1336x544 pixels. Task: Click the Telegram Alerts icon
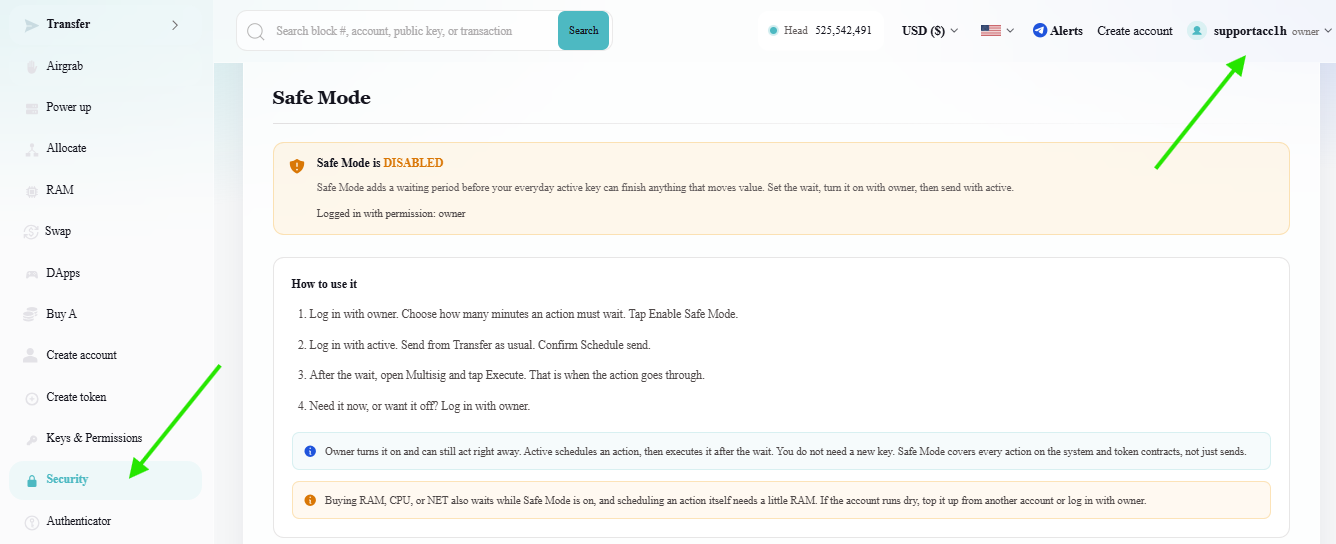[1040, 31]
